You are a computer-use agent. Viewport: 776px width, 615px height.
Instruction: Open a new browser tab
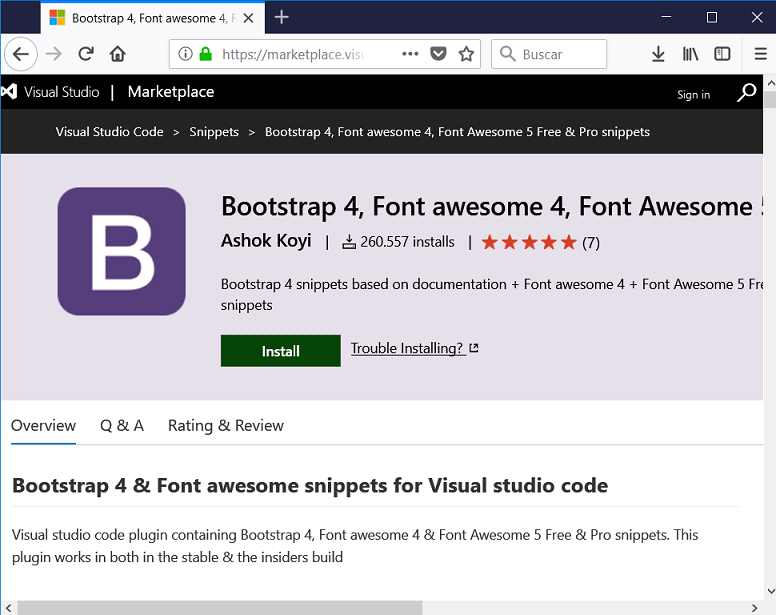(282, 17)
